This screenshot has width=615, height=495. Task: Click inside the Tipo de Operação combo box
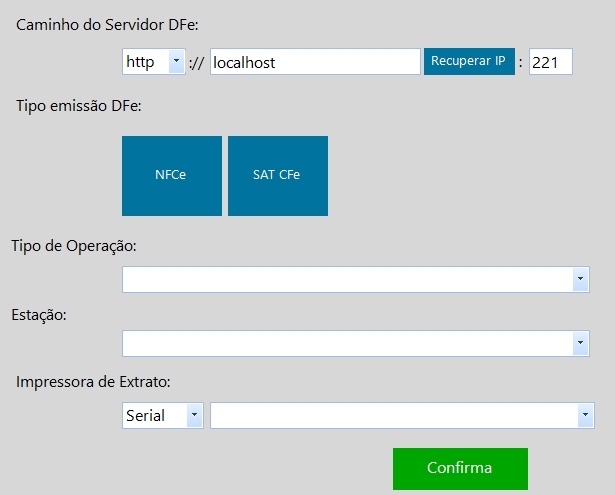coord(356,279)
